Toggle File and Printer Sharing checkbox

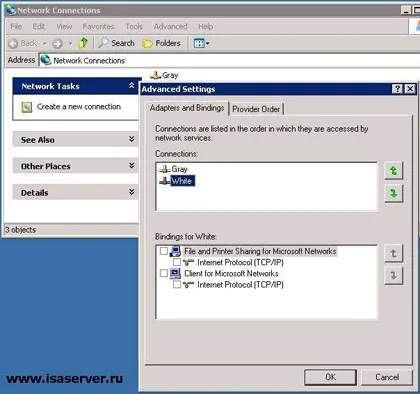(163, 251)
